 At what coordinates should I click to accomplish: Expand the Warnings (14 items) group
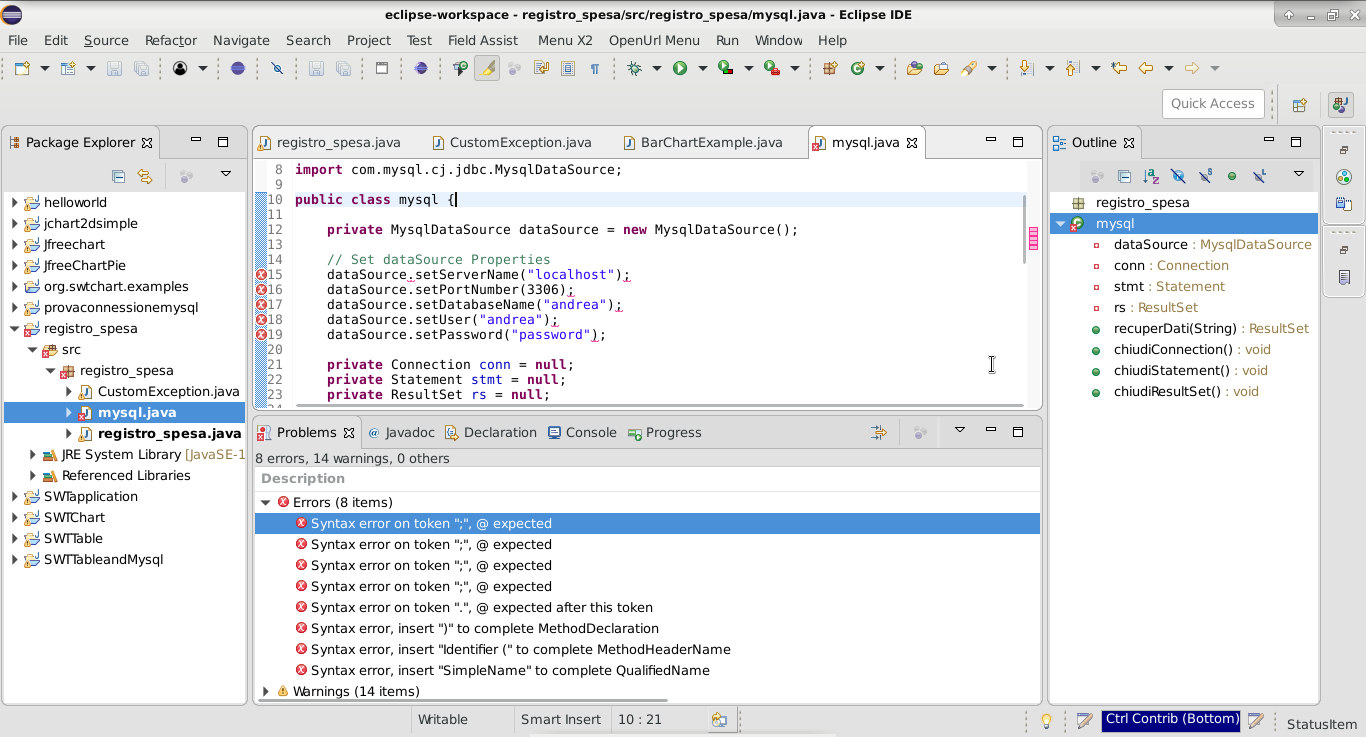(x=266, y=691)
